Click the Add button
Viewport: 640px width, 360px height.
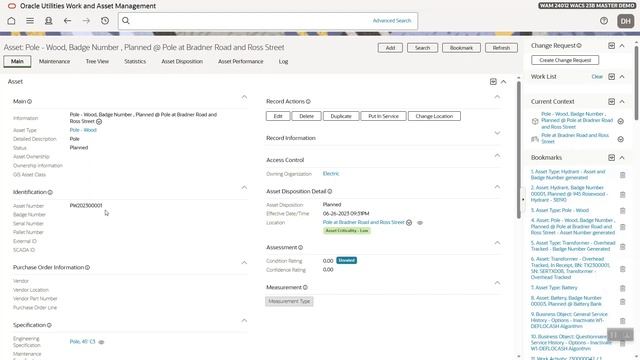(390, 48)
